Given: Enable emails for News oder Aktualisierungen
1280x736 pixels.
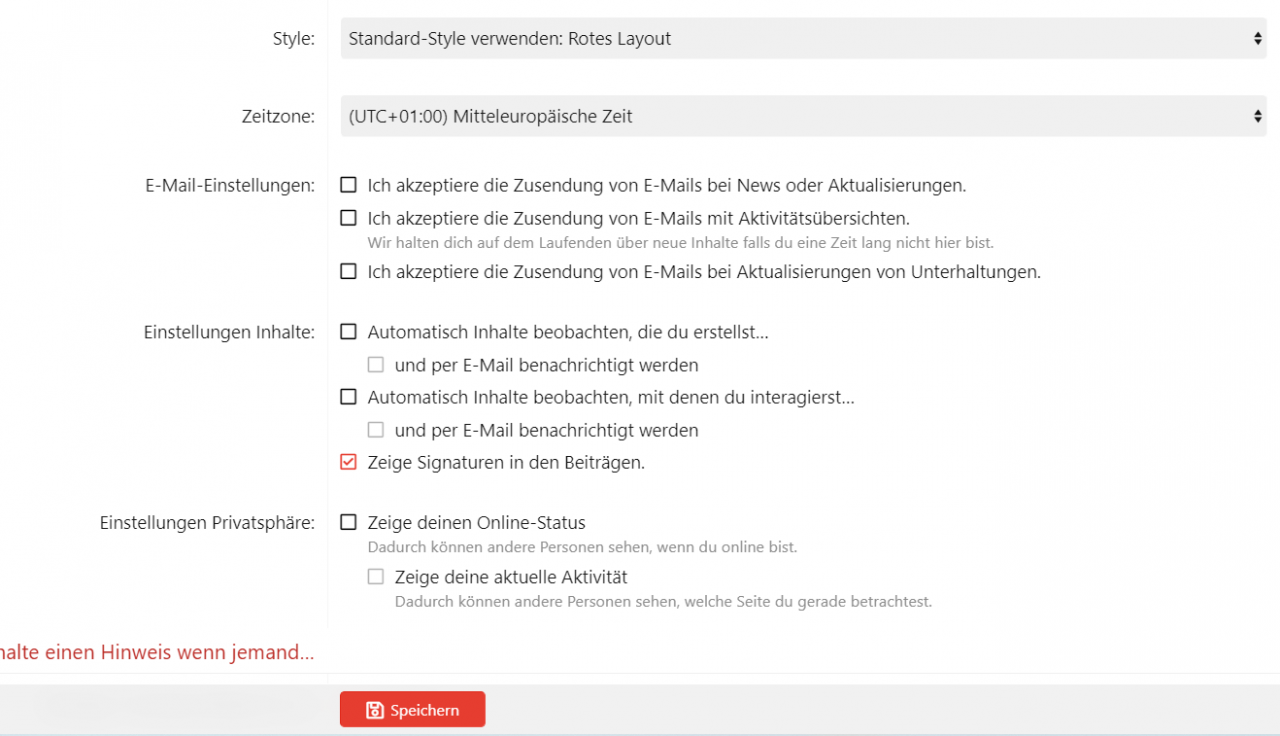Looking at the screenshot, I should [348, 185].
